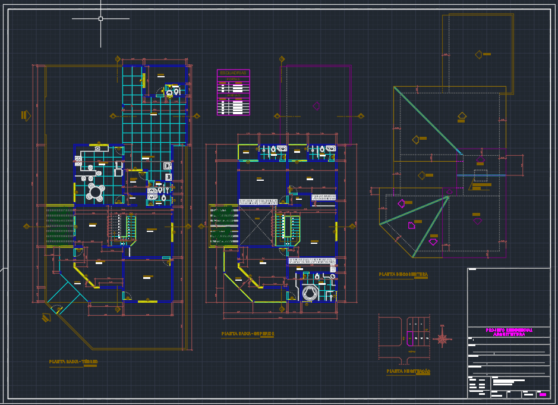Viewport: 558px width, 405px height.
Task: Pick the magenta Esquadrias schedule table
Action: [233, 93]
